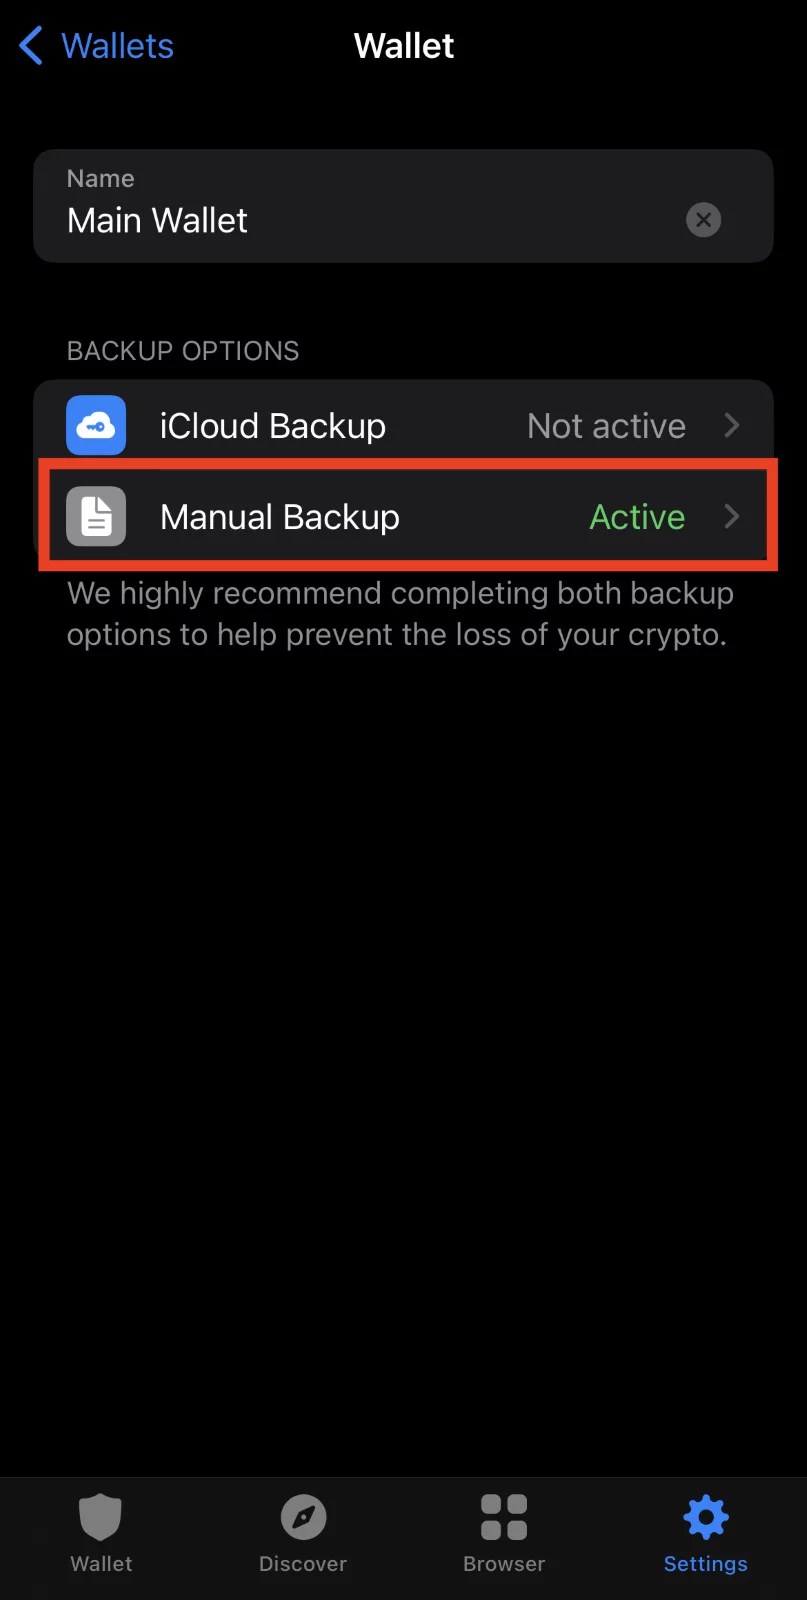The width and height of the screenshot is (807, 1600).
Task: Go back using the Wallets link
Action: coord(117,45)
